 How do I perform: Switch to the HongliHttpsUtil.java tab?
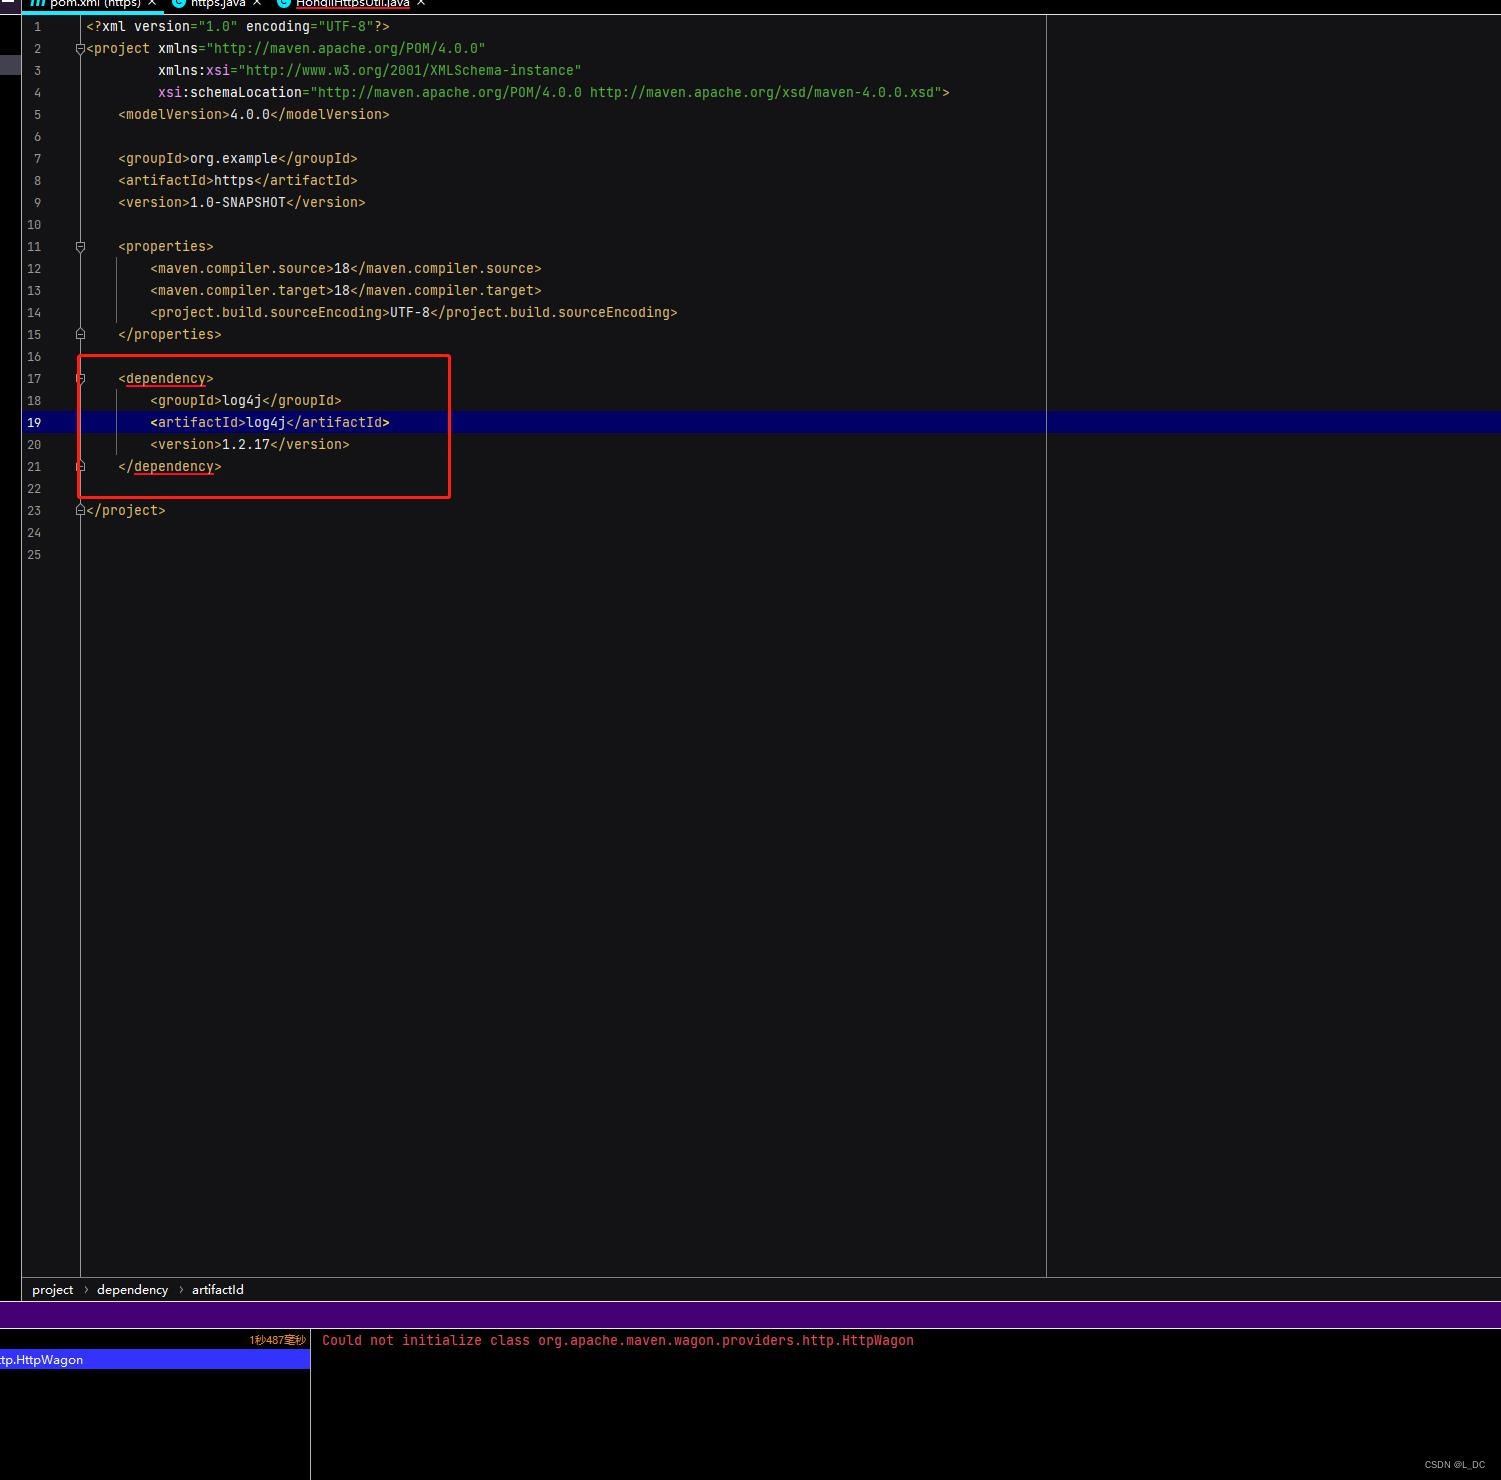[x=350, y=4]
